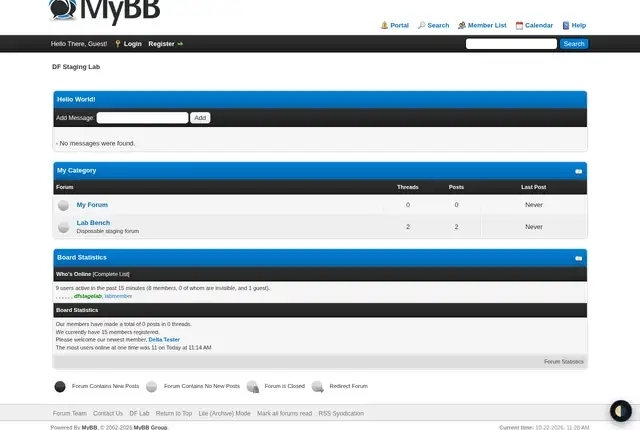Open the Lab Bench forum
Viewport: 640px width, 430px height.
click(93, 223)
